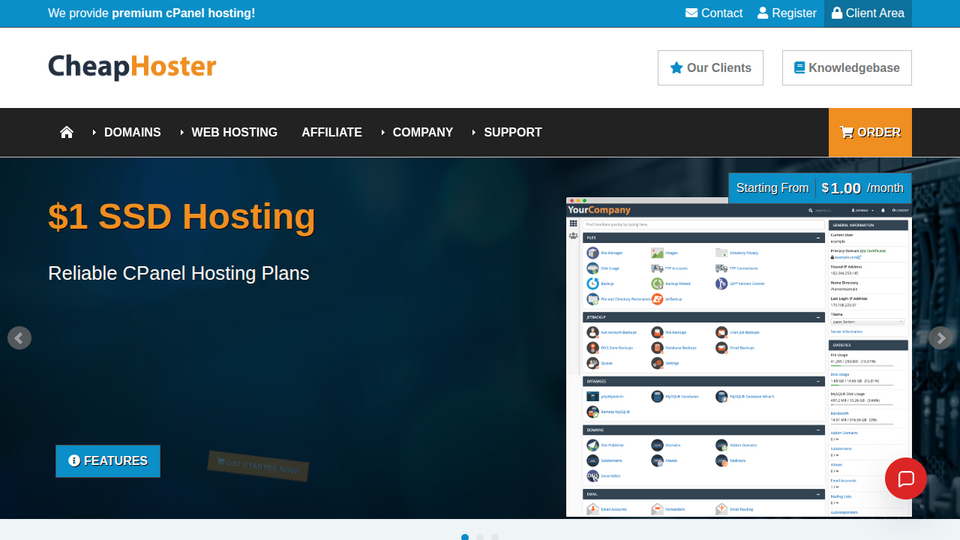Go to the home page via house icon

click(67, 132)
